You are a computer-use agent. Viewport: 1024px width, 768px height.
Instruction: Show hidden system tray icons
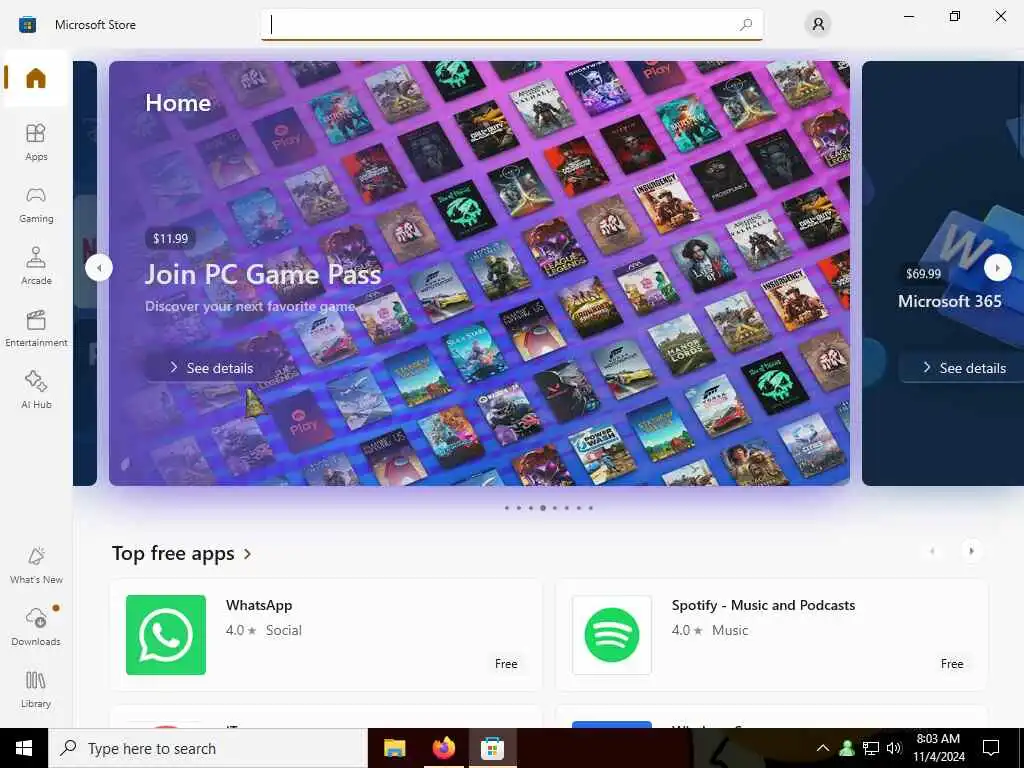(823, 748)
